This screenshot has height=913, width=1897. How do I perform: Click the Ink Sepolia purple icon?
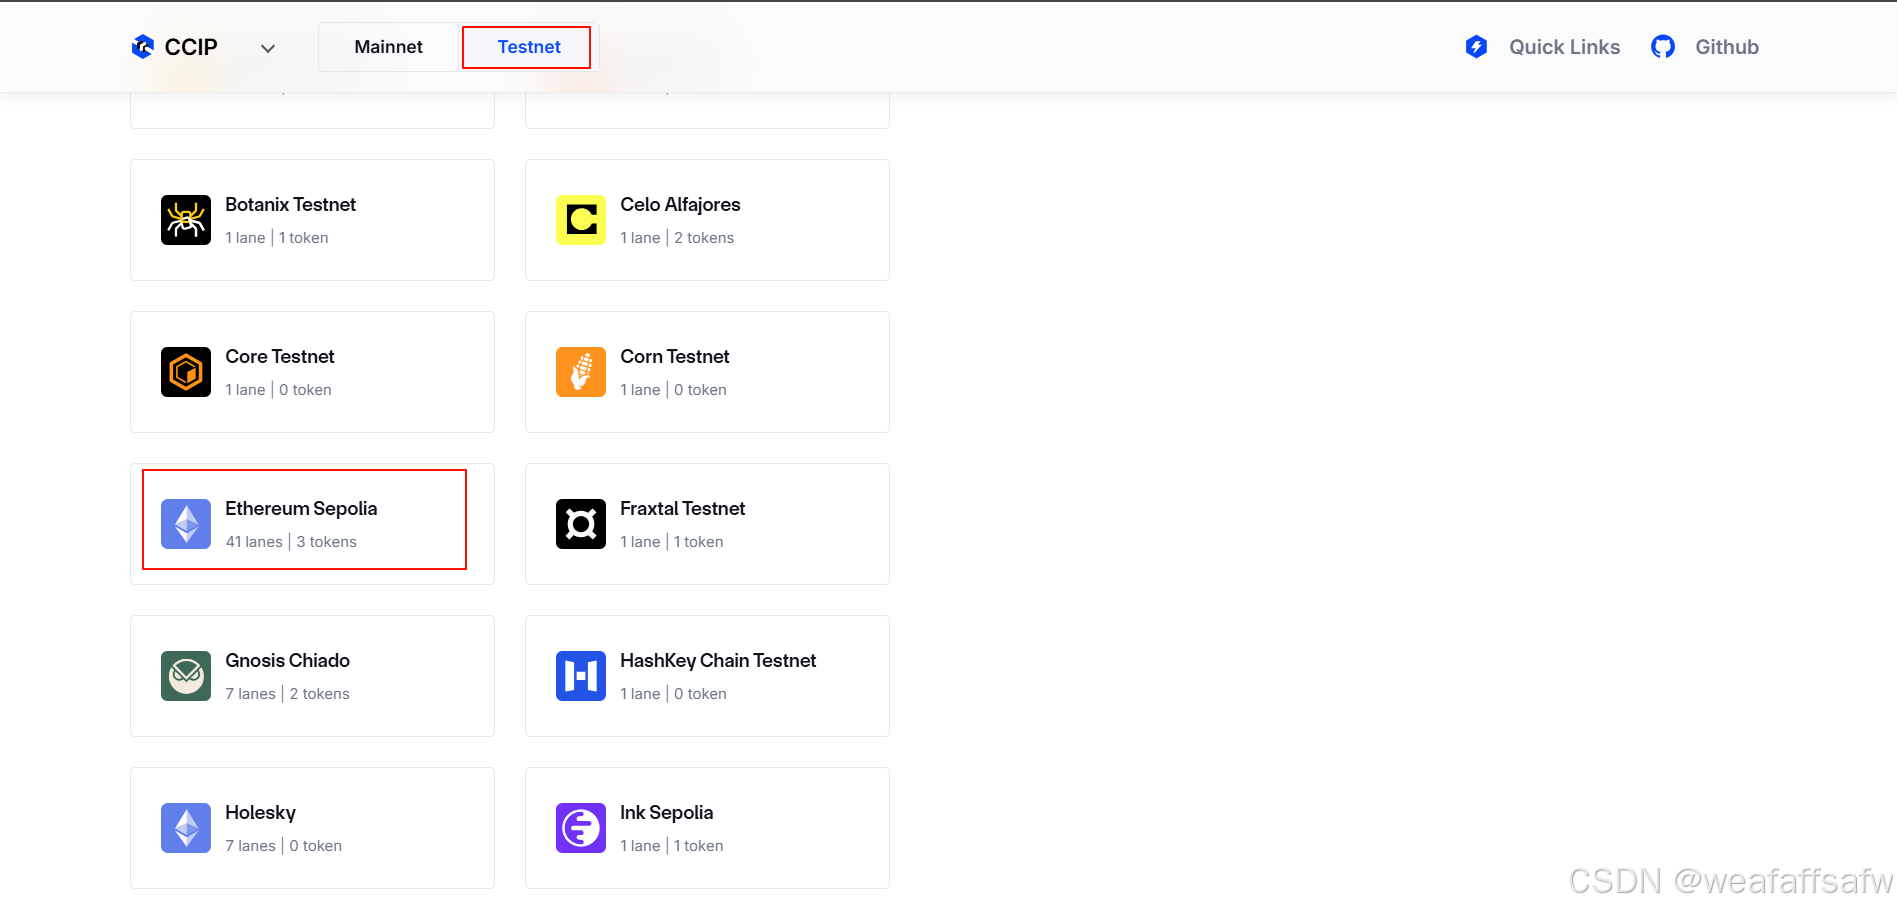coord(581,828)
